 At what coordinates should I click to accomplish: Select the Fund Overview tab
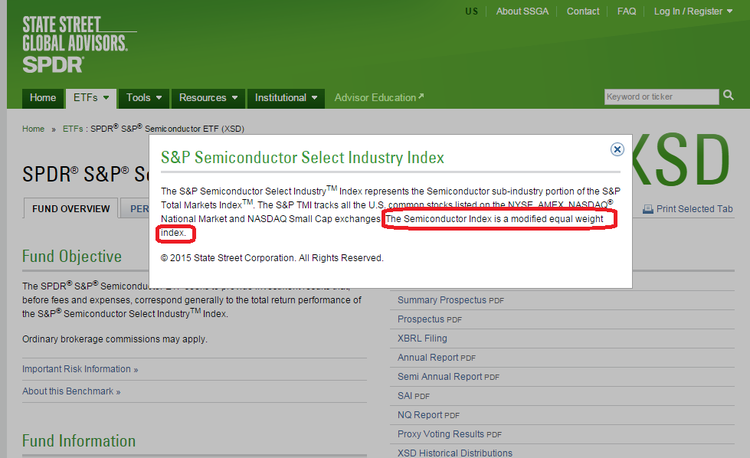71,209
